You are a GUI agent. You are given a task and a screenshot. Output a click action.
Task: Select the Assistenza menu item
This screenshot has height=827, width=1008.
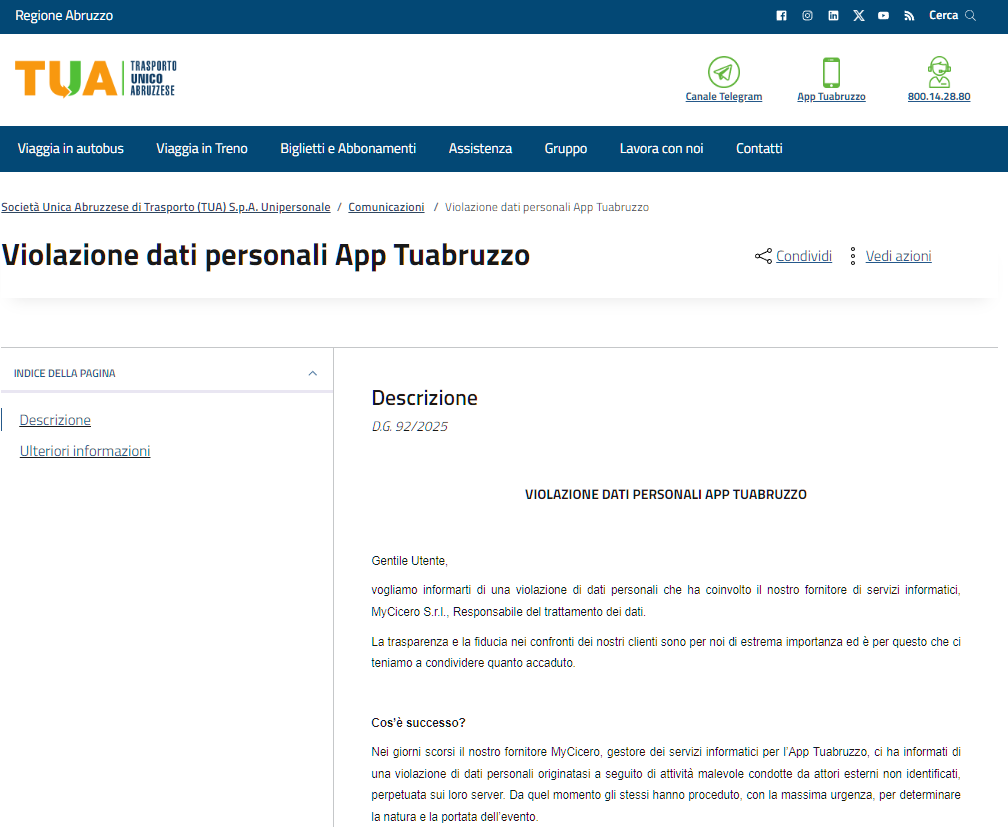pos(480,148)
